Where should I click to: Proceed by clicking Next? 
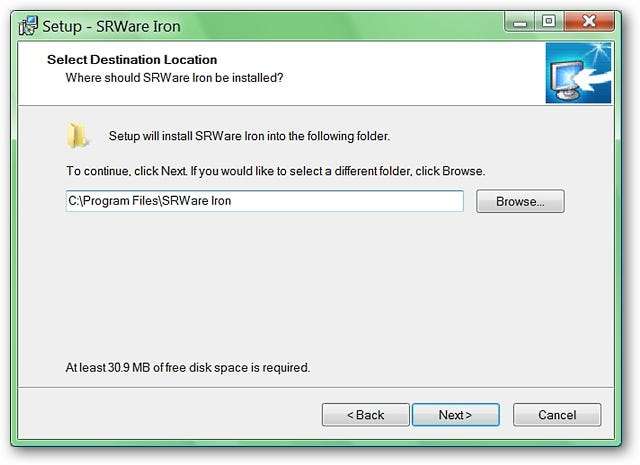click(455, 415)
